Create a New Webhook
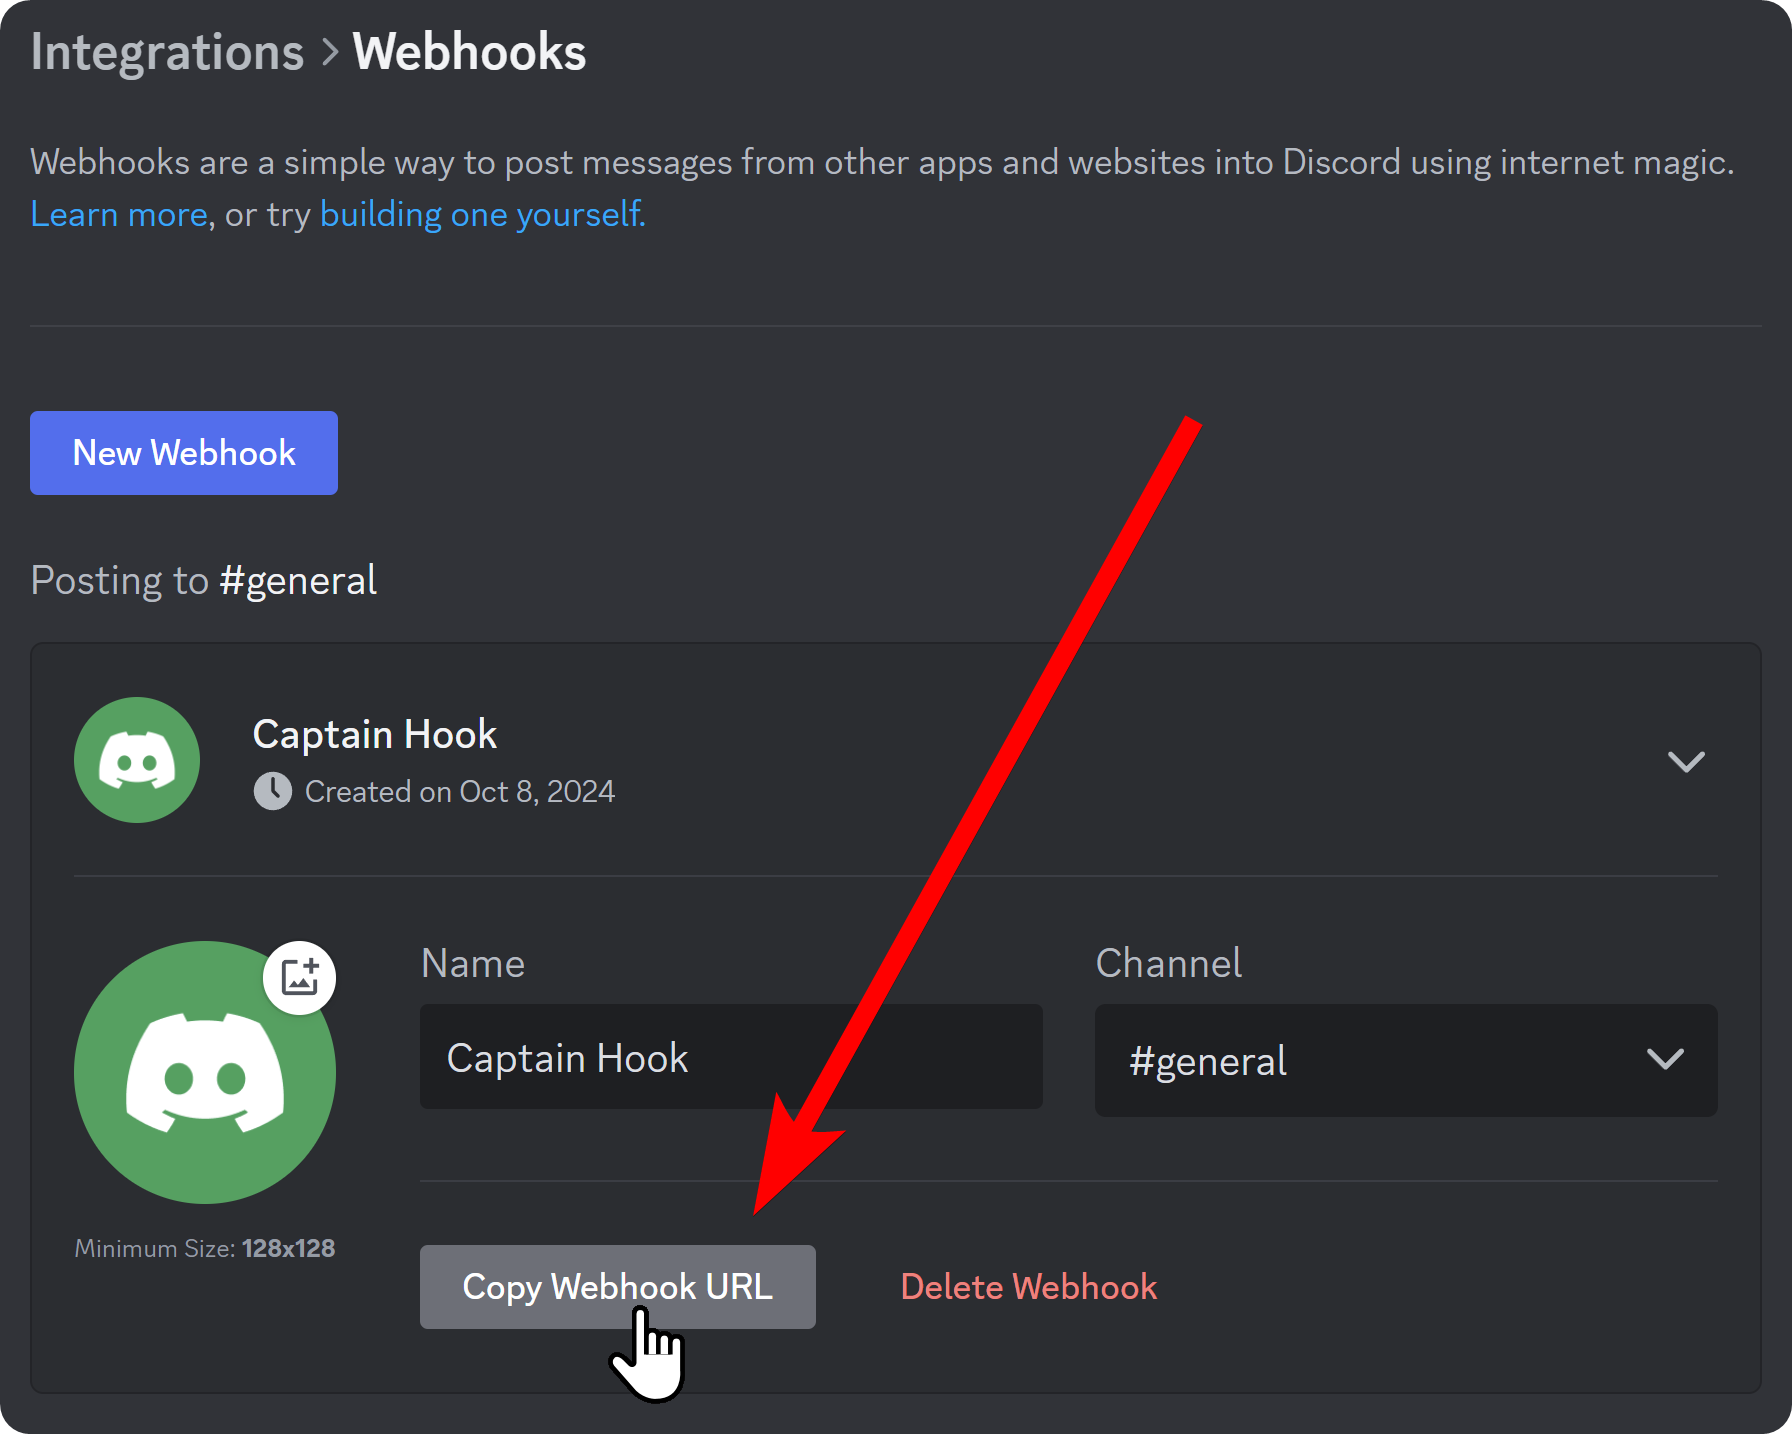This screenshot has width=1792, height=1434. point(183,452)
